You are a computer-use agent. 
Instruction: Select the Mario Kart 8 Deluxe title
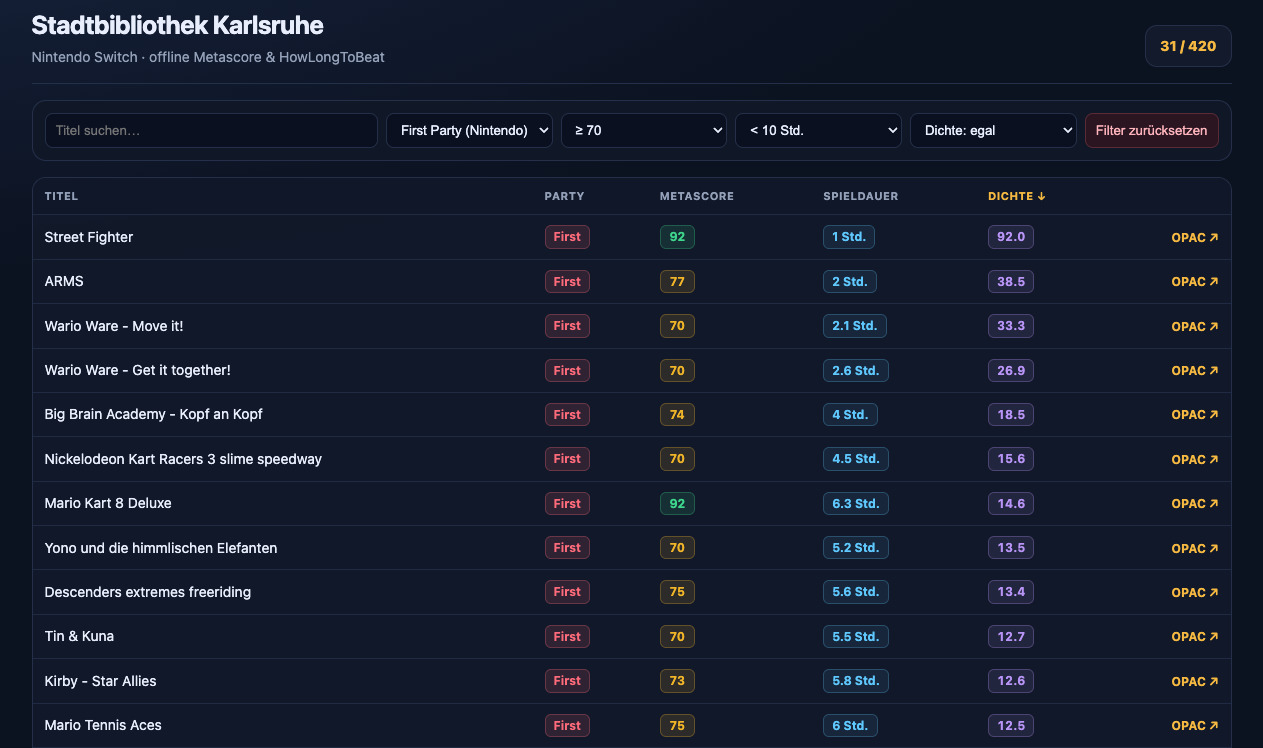point(108,503)
